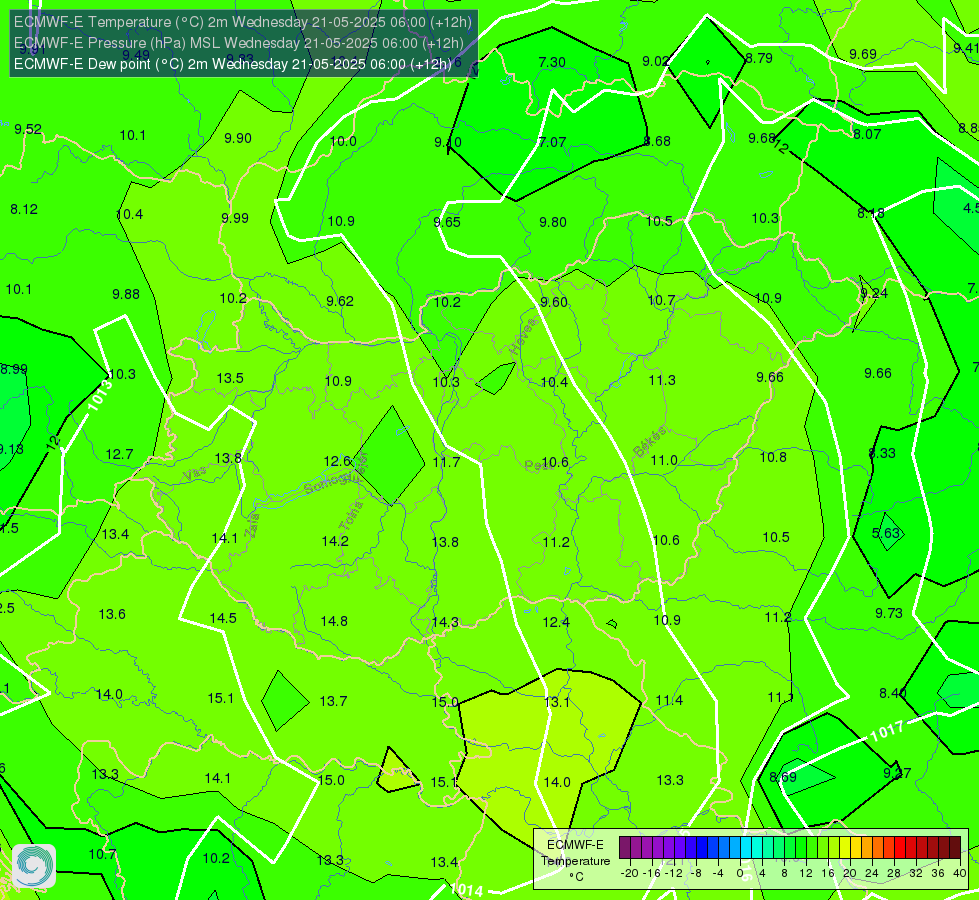979x900 pixels.
Task: Click the 14.2 temperature value
Action: 335,541
